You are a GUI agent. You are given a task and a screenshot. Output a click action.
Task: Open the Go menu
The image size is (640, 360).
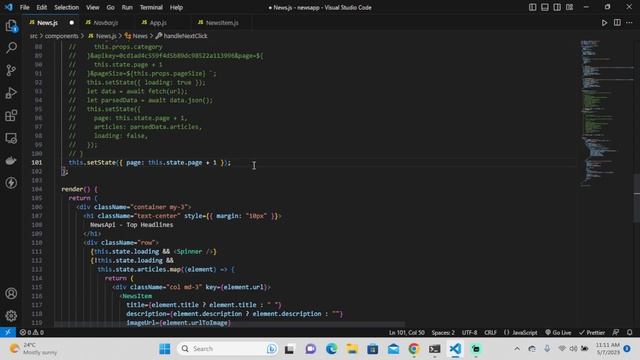pos(111,7)
